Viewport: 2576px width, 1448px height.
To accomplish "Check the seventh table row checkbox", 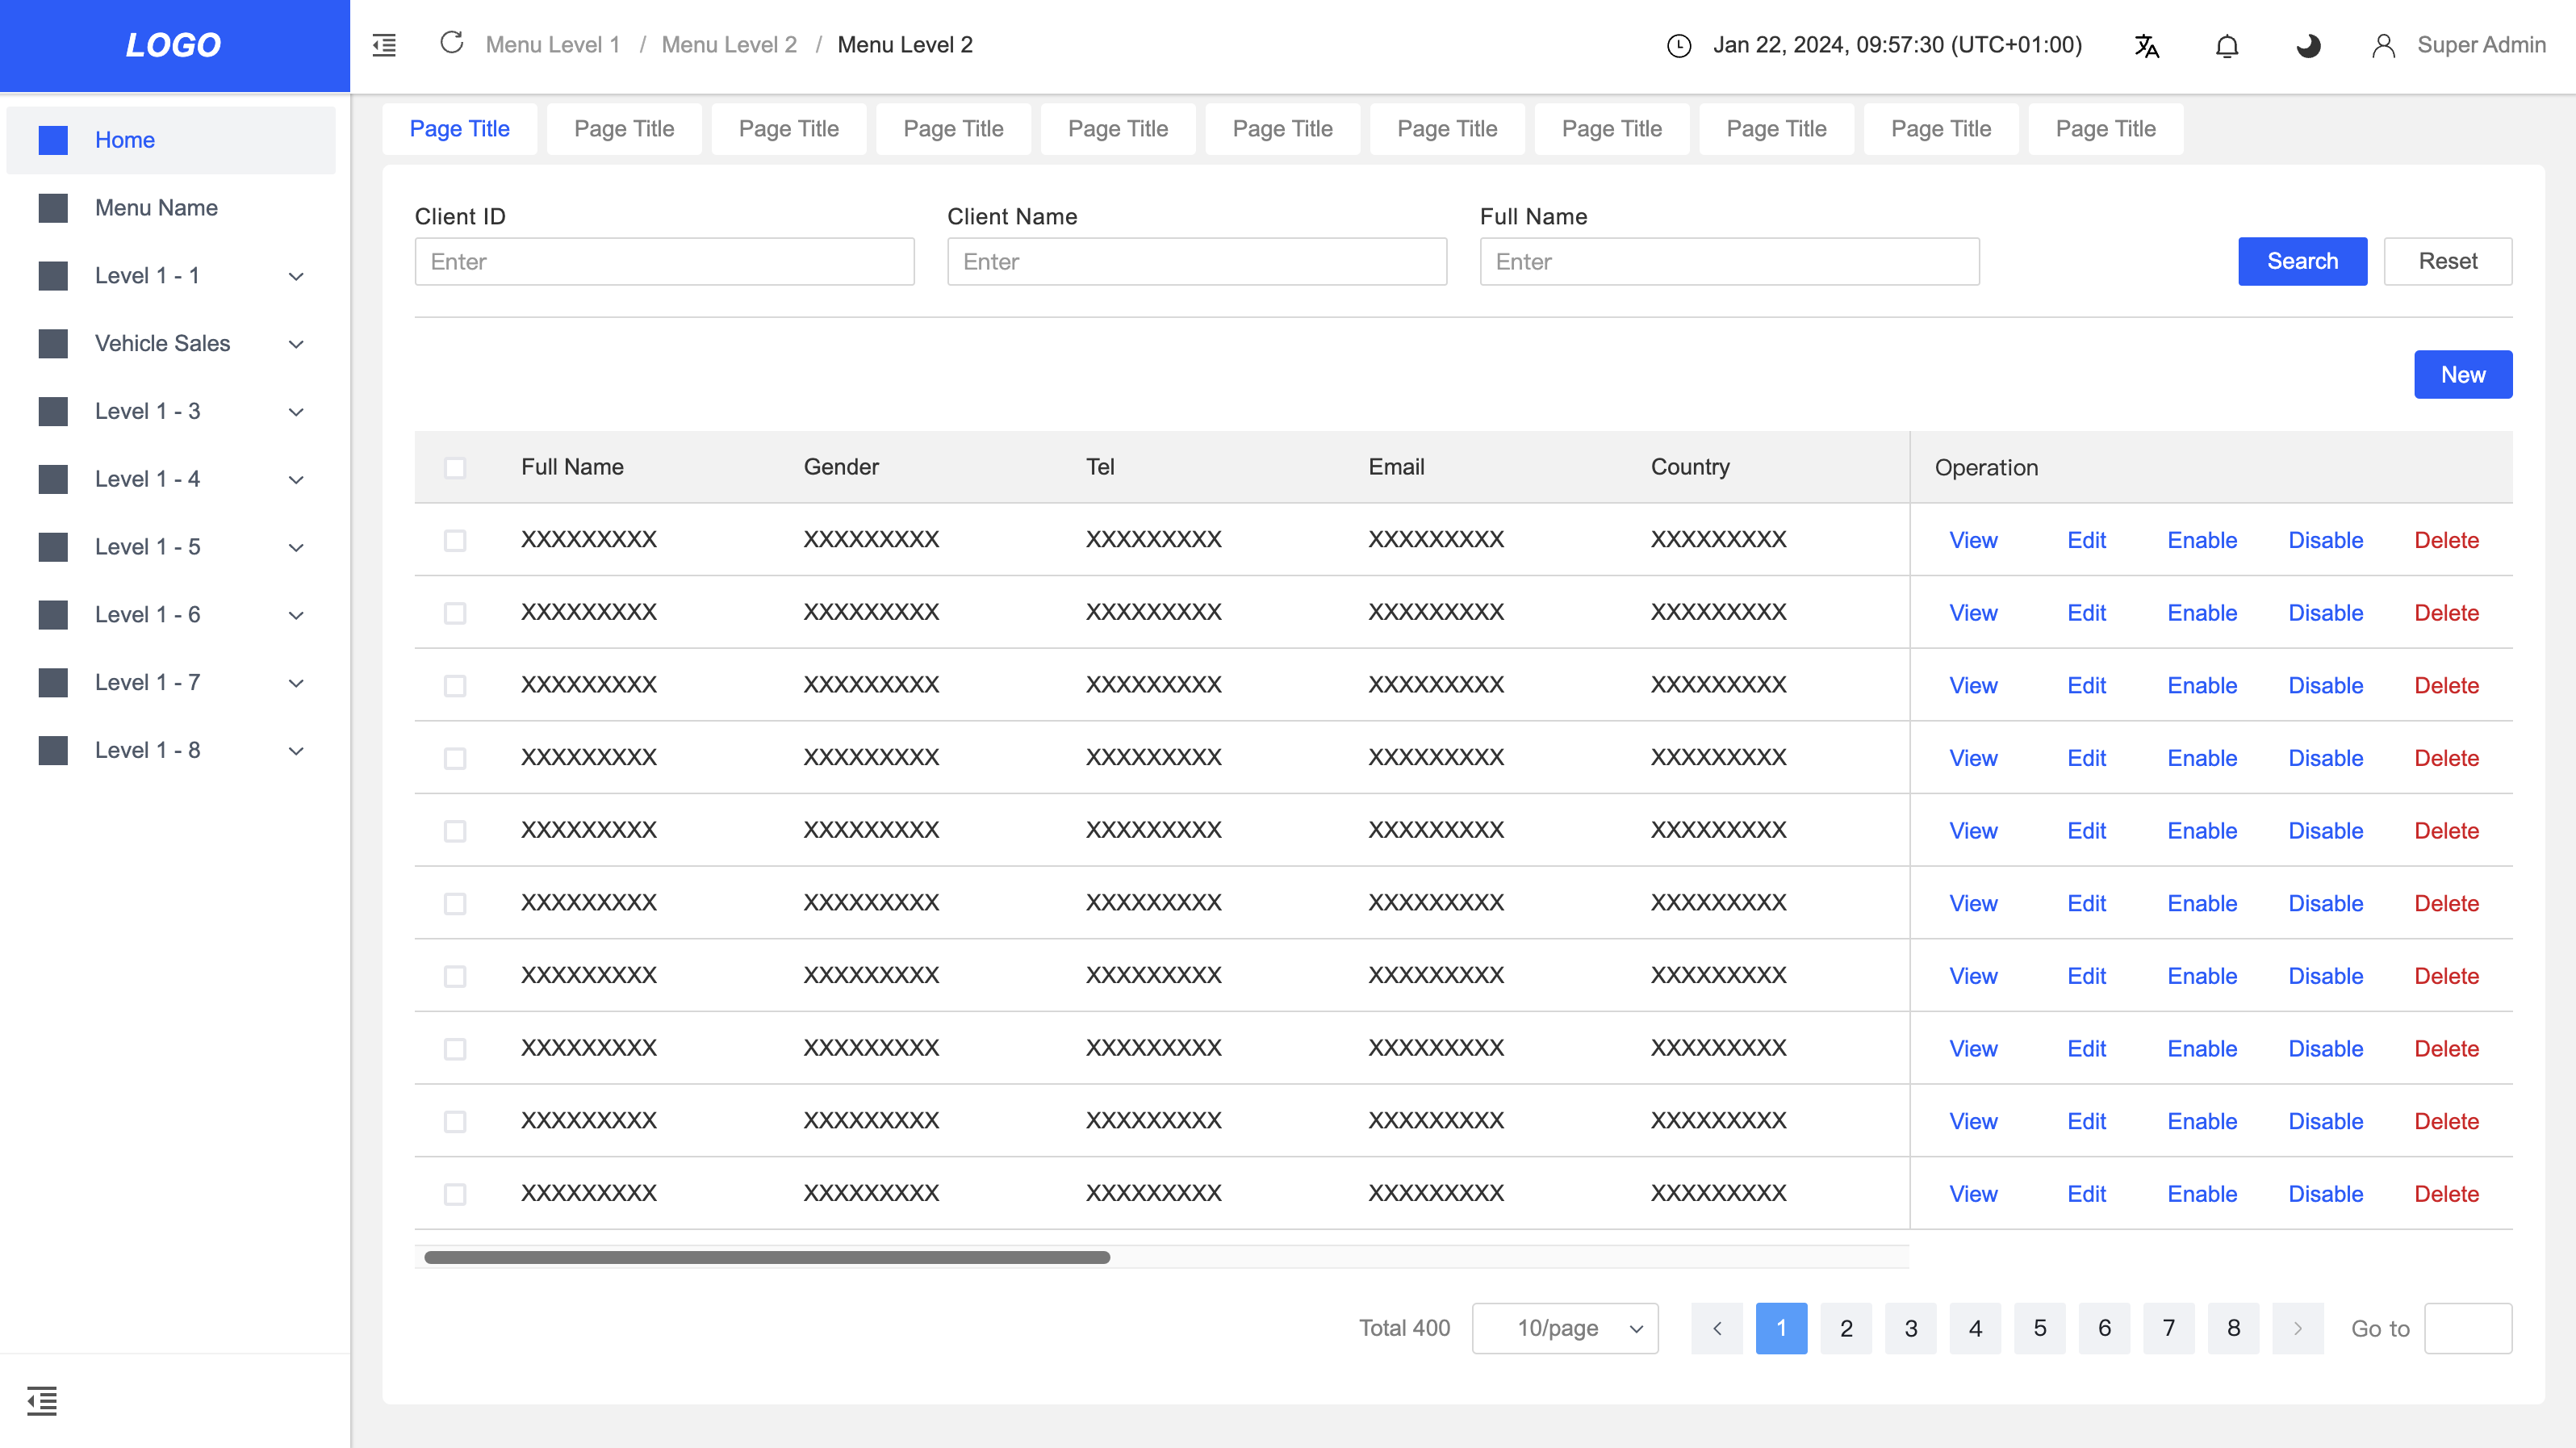I will click(455, 976).
